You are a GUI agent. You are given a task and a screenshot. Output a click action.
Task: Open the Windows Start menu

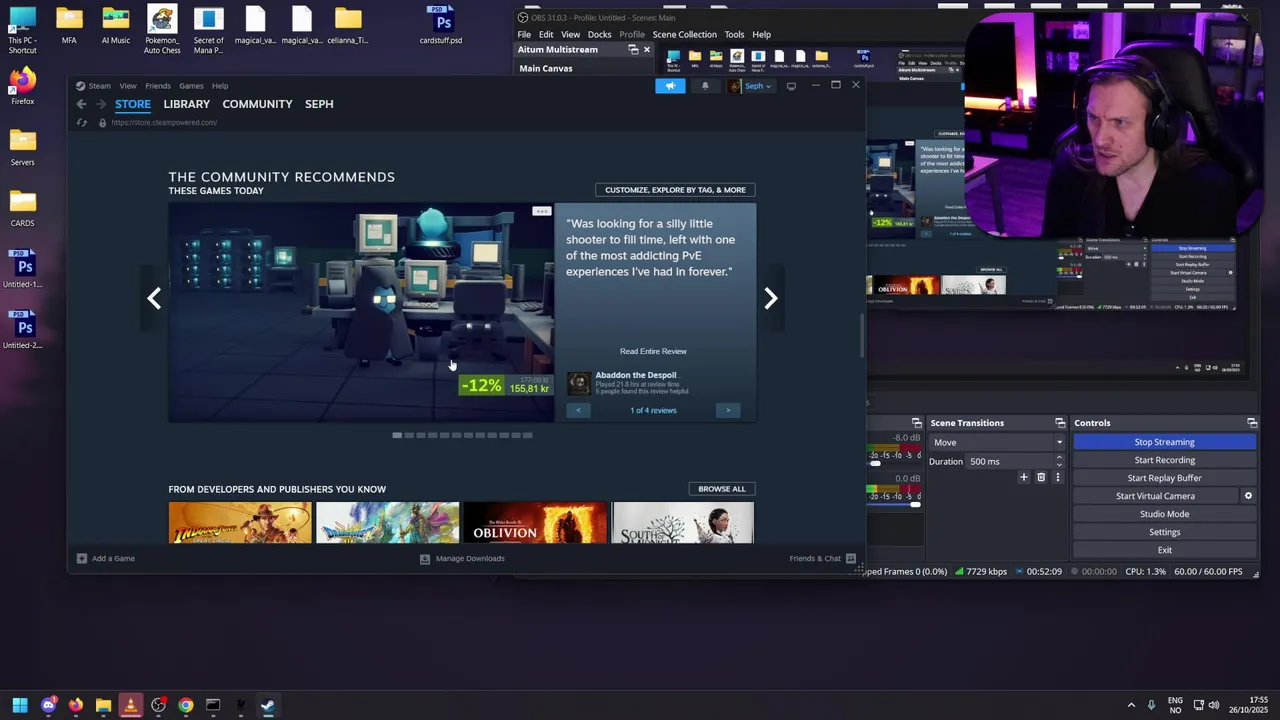tap(20, 705)
